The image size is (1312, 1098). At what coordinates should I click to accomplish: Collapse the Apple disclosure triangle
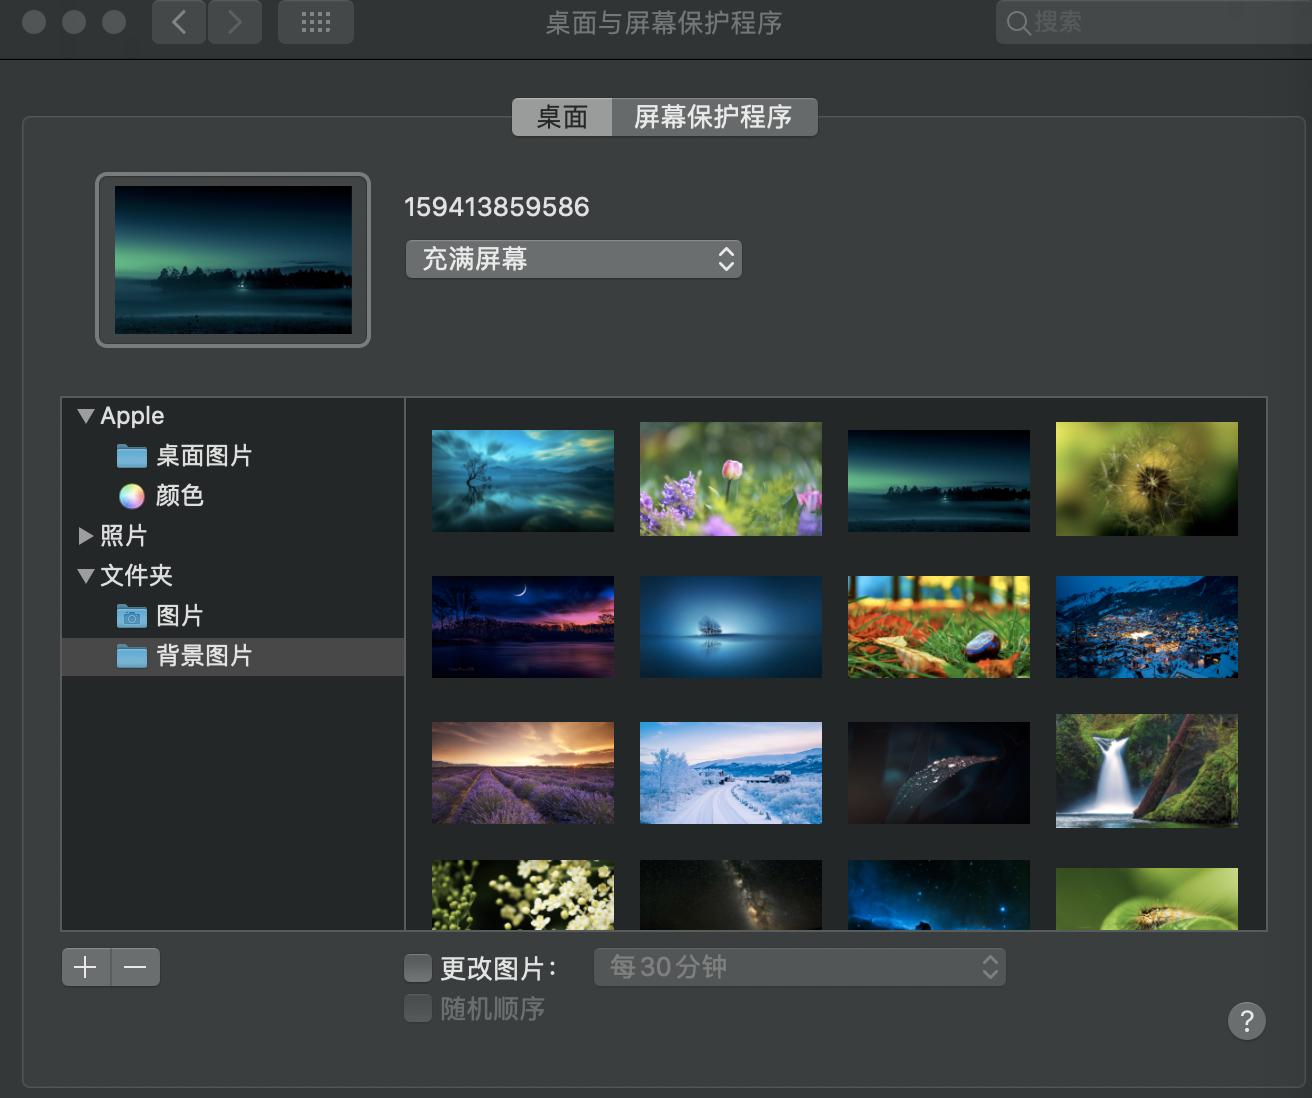coord(86,415)
